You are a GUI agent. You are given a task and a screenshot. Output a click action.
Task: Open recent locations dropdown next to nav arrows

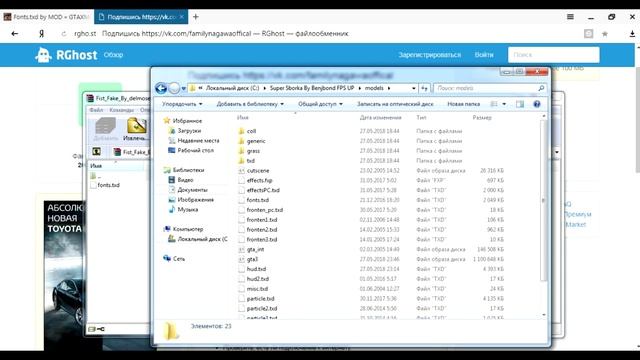(184, 88)
